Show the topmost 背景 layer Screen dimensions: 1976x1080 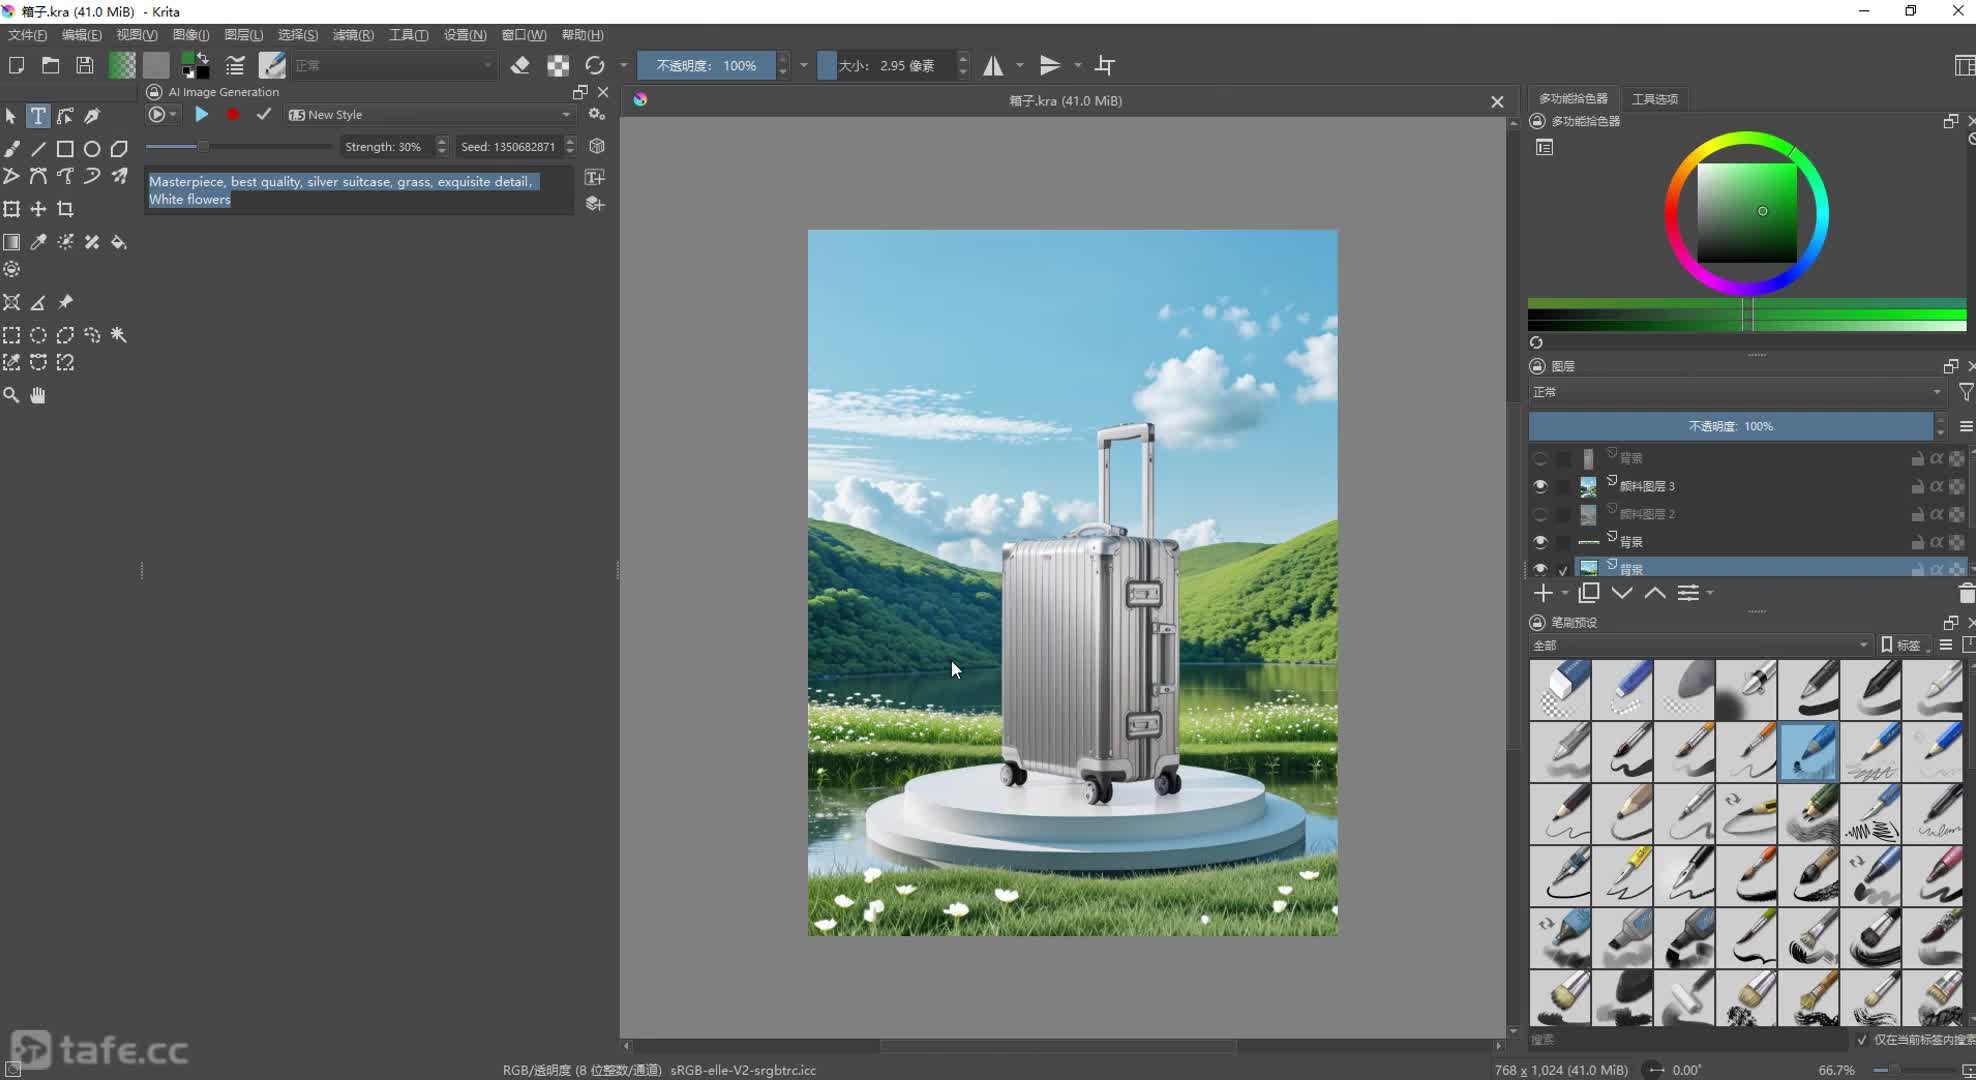1540,458
